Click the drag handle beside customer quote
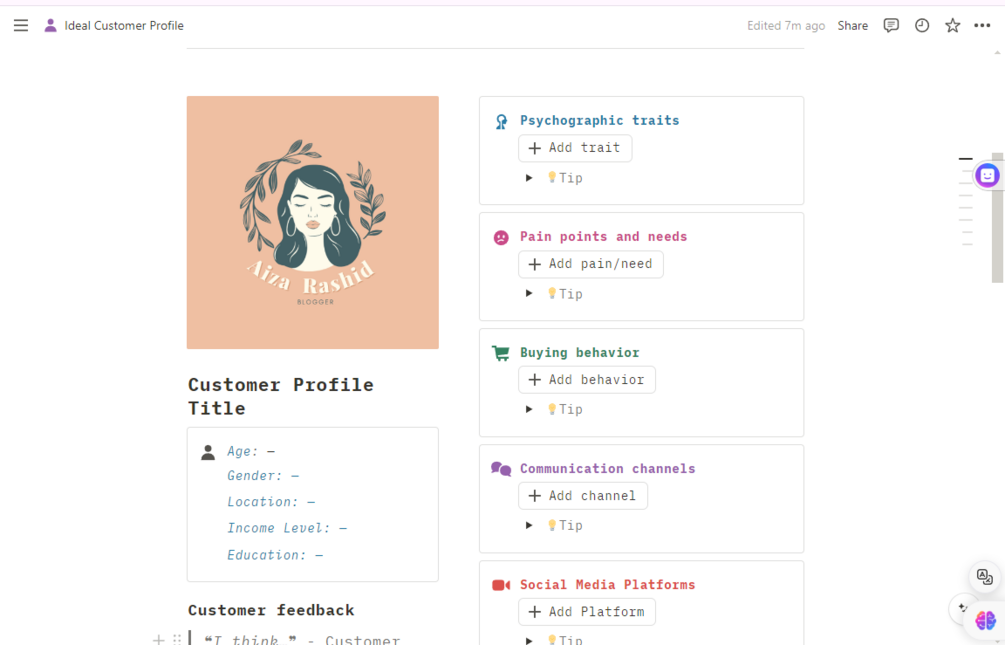 click(x=177, y=639)
